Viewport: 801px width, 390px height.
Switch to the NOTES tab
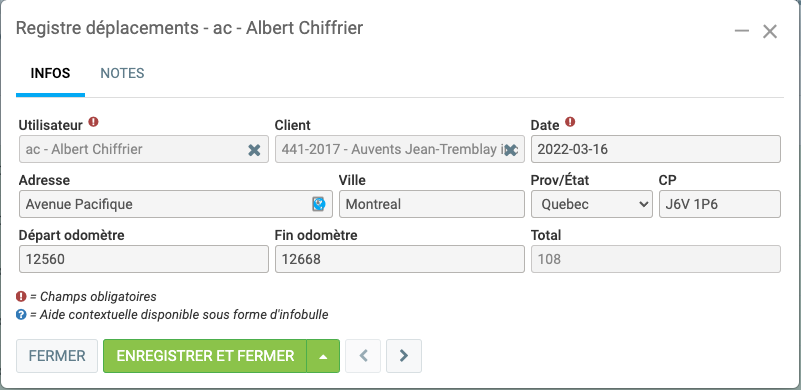(x=122, y=73)
